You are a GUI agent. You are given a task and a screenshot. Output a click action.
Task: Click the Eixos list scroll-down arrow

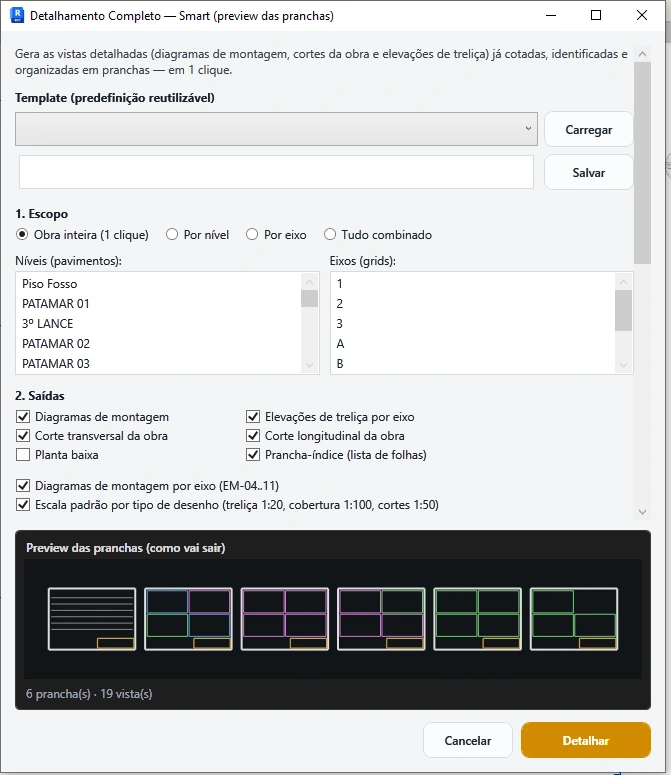click(x=624, y=365)
